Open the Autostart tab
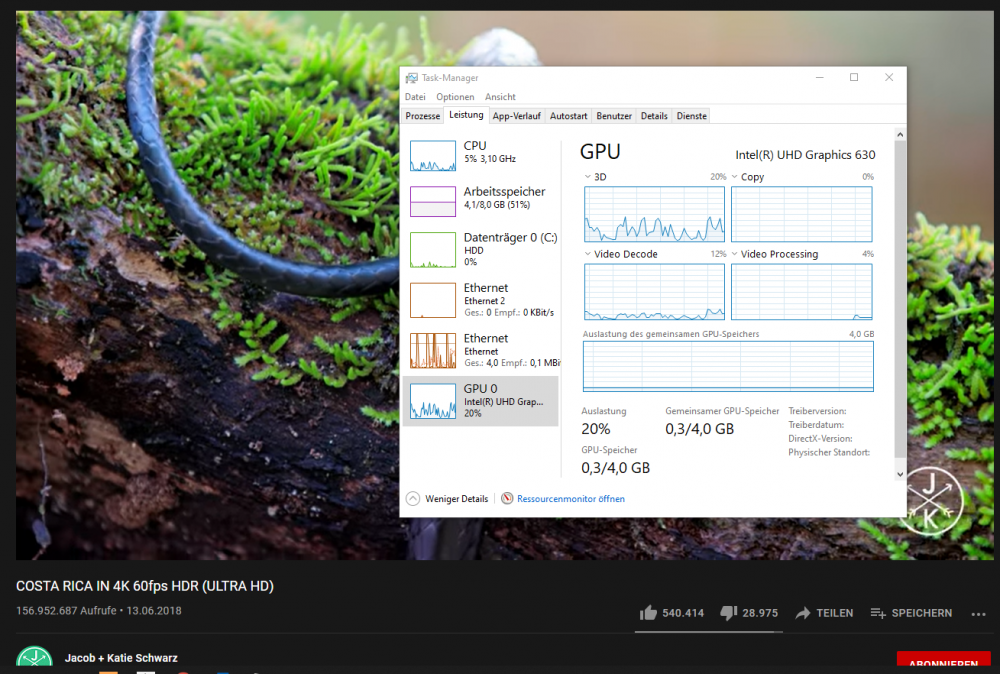Image resolution: width=1000 pixels, height=674 pixels. (568, 116)
